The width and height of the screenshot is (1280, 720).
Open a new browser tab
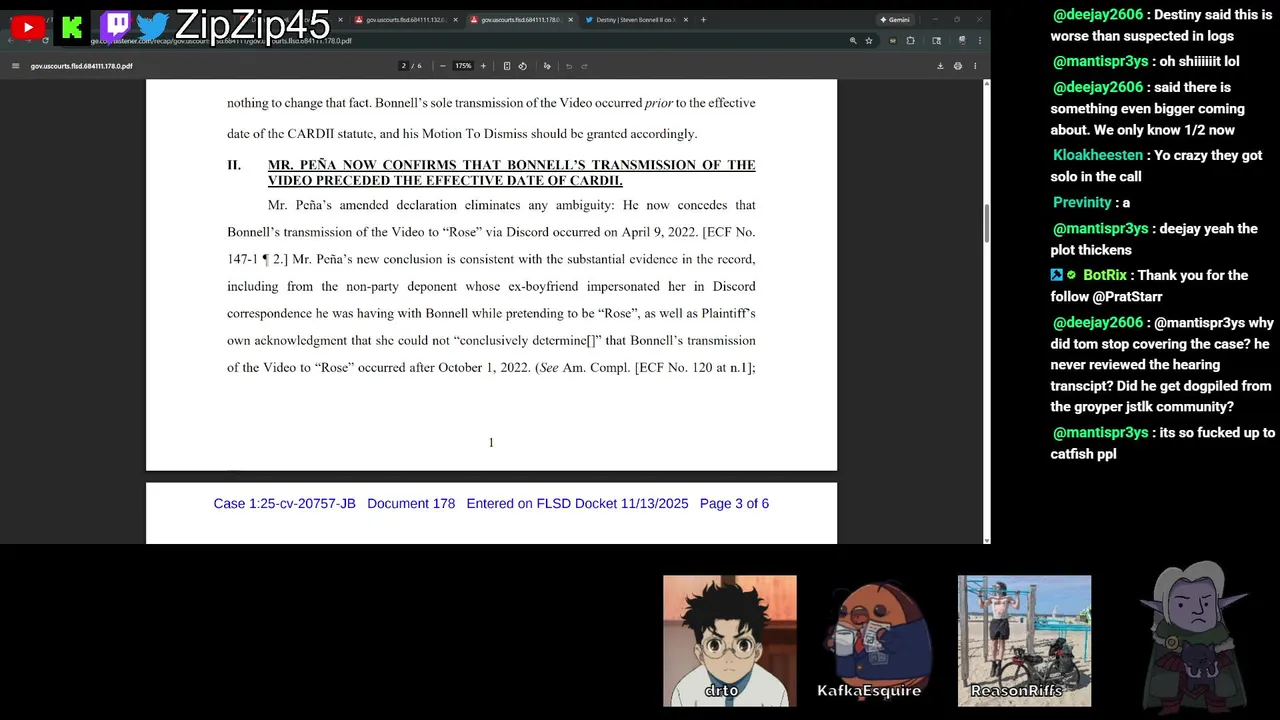(703, 20)
